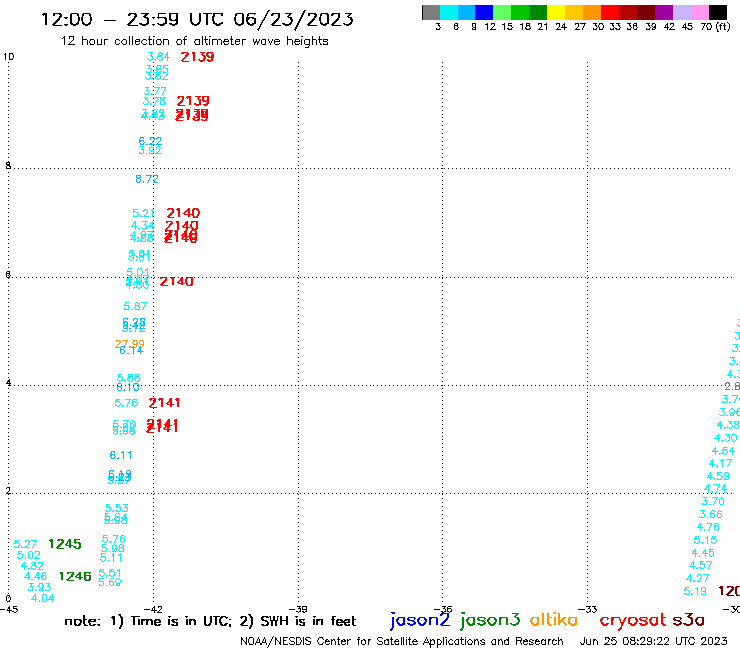Click the 4.57 wave height value
The height and width of the screenshot is (650, 740).
tap(700, 566)
